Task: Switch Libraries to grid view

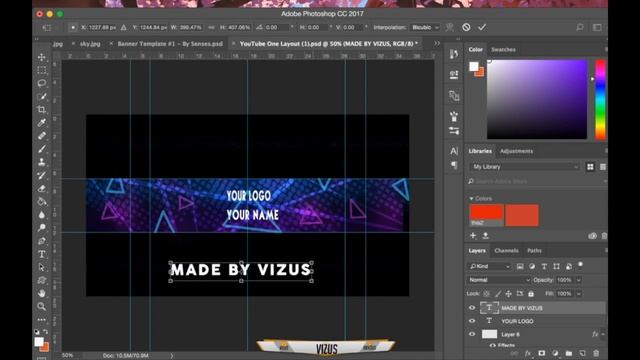Action: pos(590,167)
